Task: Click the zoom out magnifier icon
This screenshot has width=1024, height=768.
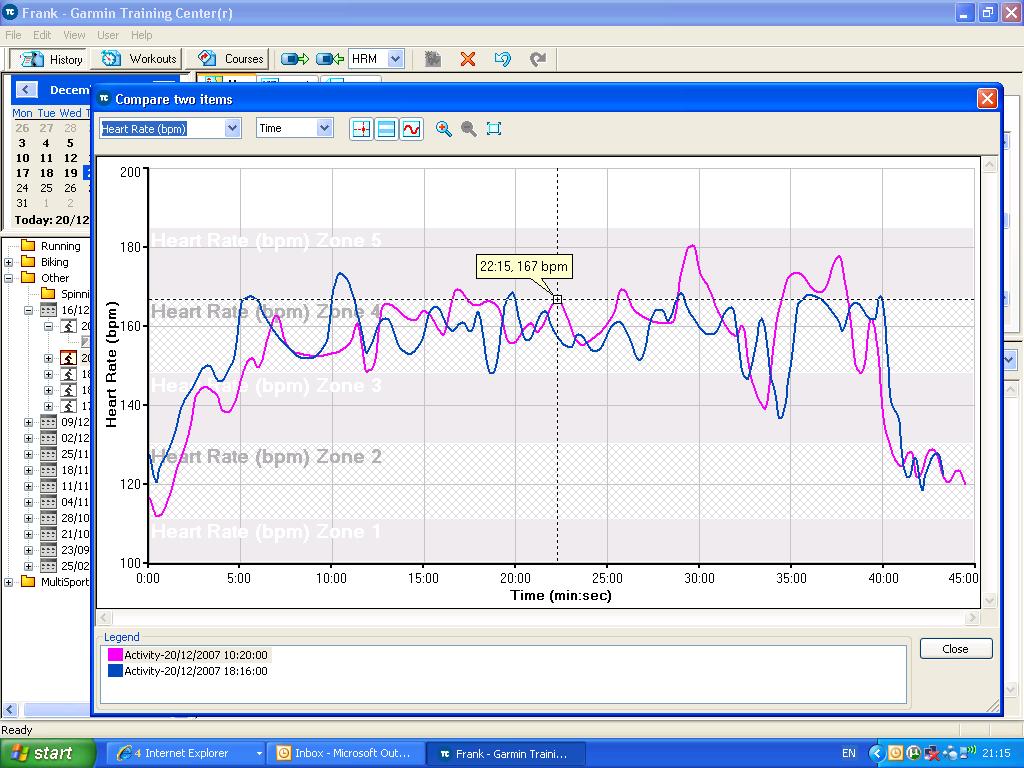Action: [x=468, y=129]
